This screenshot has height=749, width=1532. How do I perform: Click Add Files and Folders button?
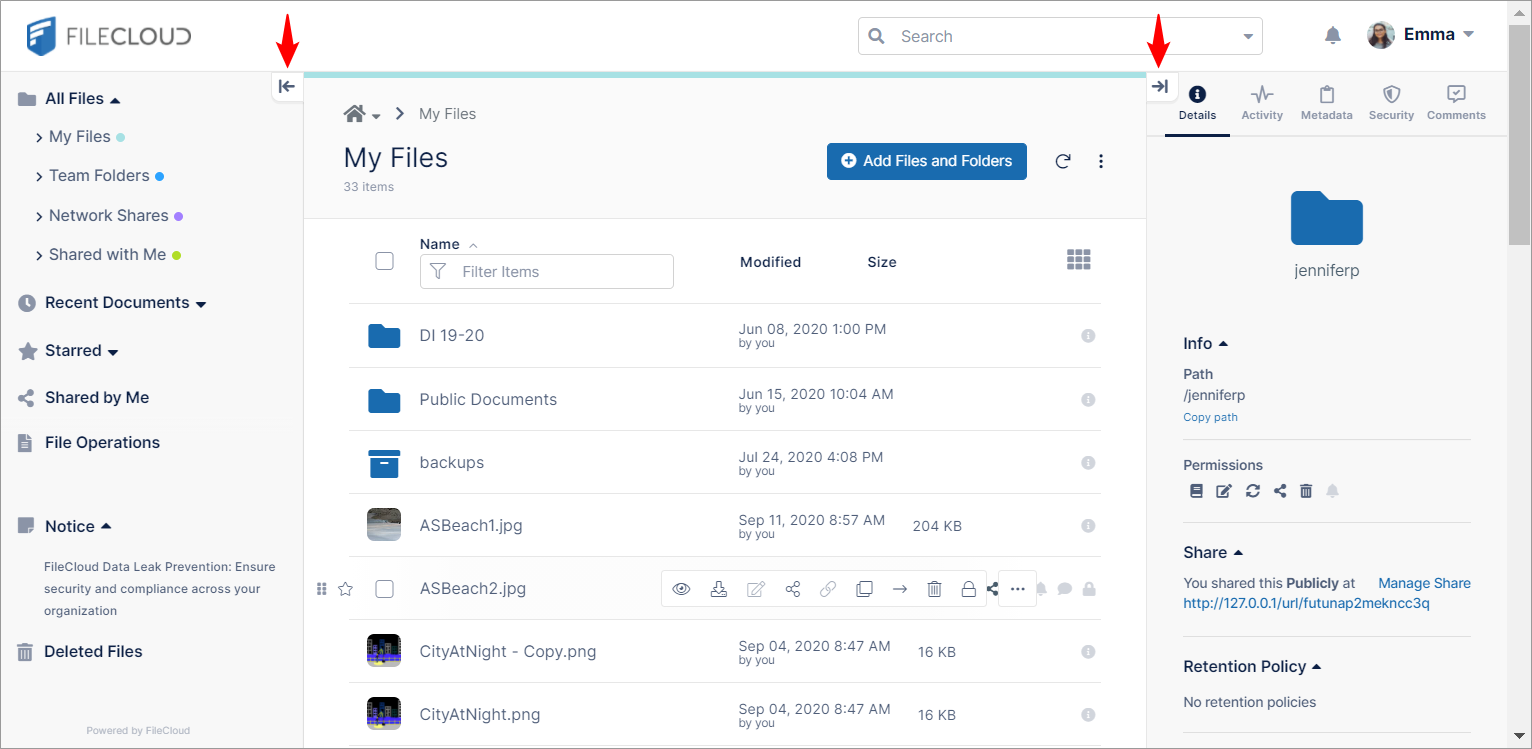[926, 161]
